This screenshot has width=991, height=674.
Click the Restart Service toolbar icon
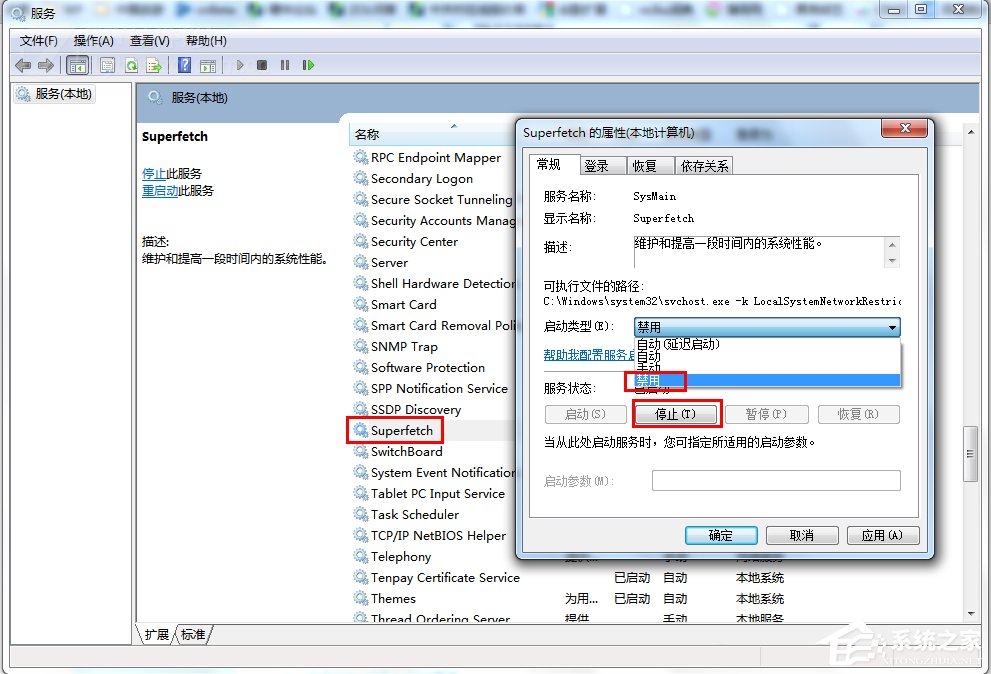[310, 64]
